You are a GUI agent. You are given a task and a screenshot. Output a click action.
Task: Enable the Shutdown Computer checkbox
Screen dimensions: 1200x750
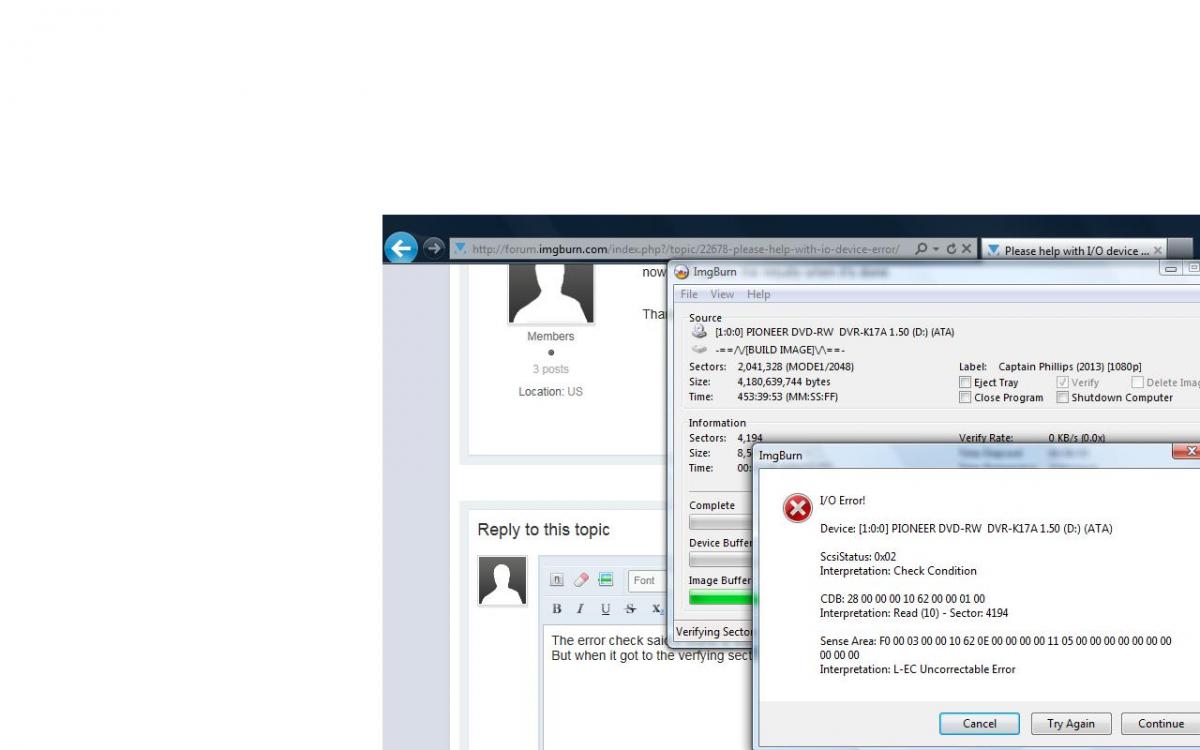1063,397
